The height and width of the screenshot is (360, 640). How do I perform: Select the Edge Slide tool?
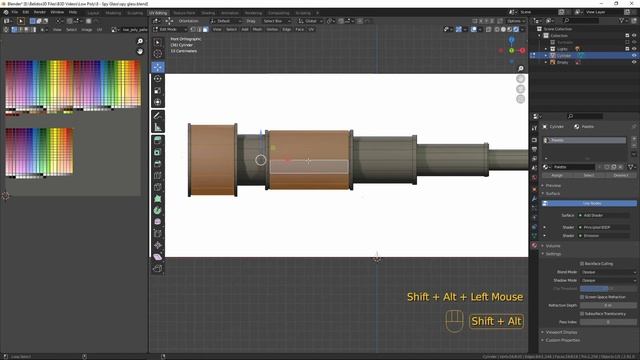[158, 233]
